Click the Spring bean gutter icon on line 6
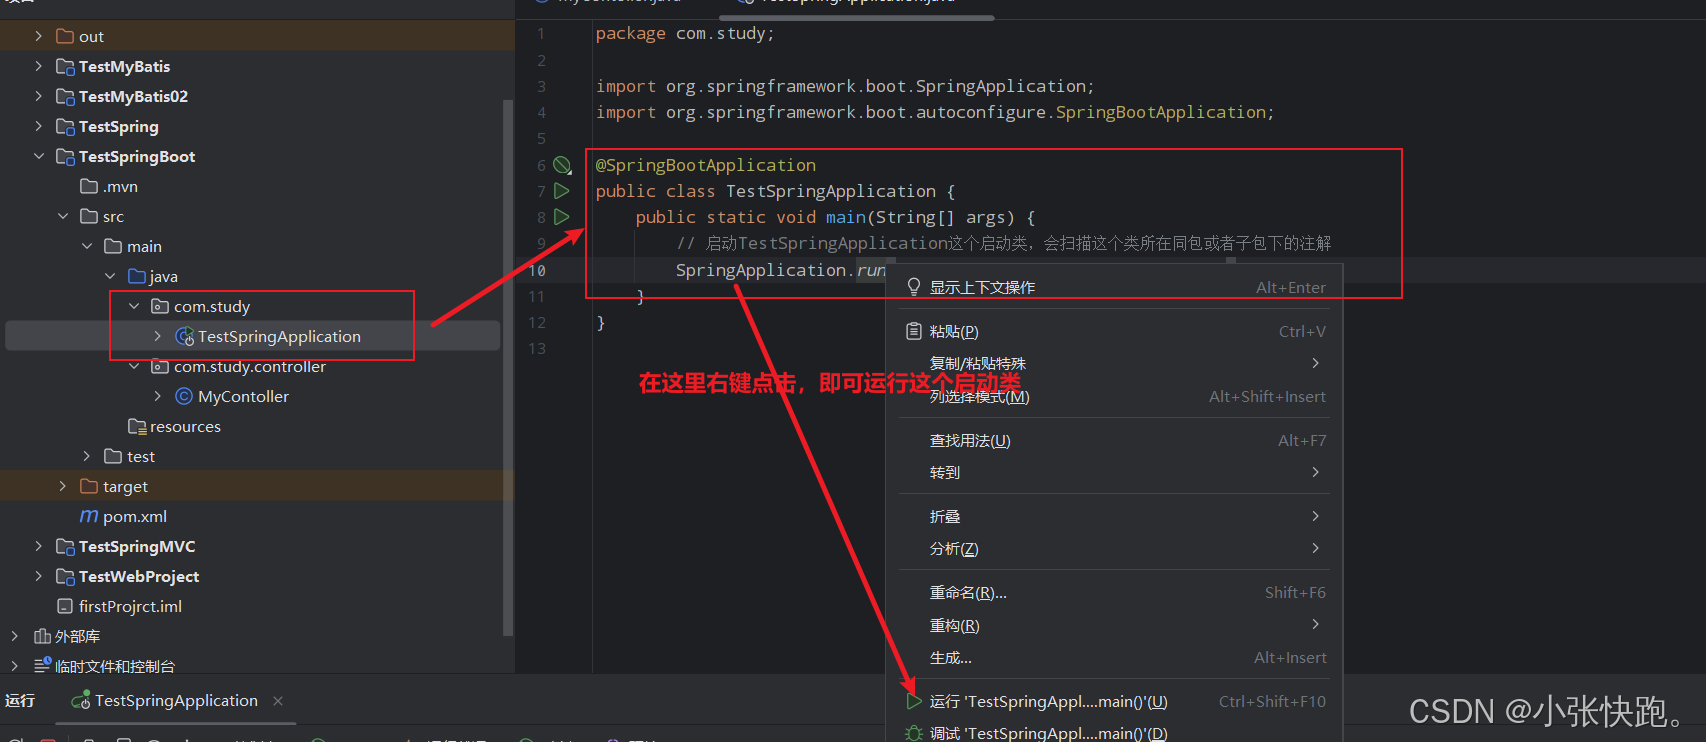The image size is (1706, 742). tap(563, 165)
